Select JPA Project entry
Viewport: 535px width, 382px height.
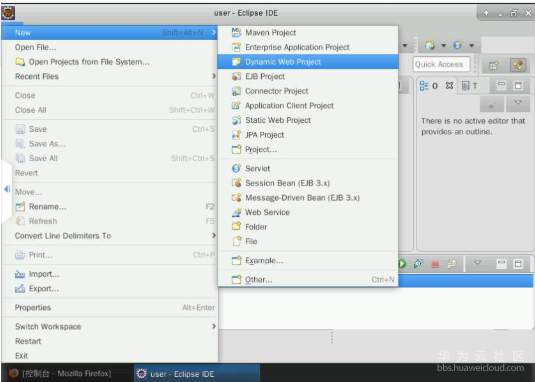point(308,135)
